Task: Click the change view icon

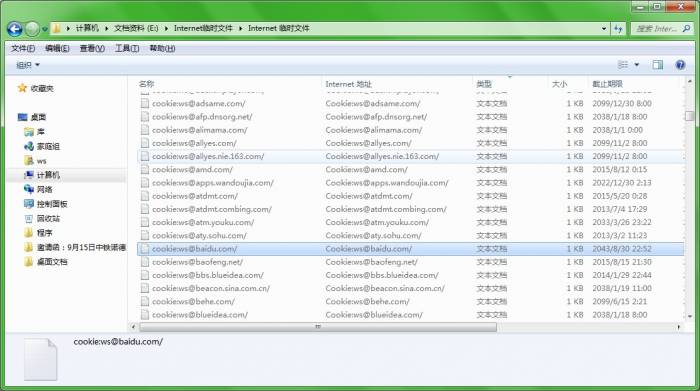Action: click(x=623, y=65)
